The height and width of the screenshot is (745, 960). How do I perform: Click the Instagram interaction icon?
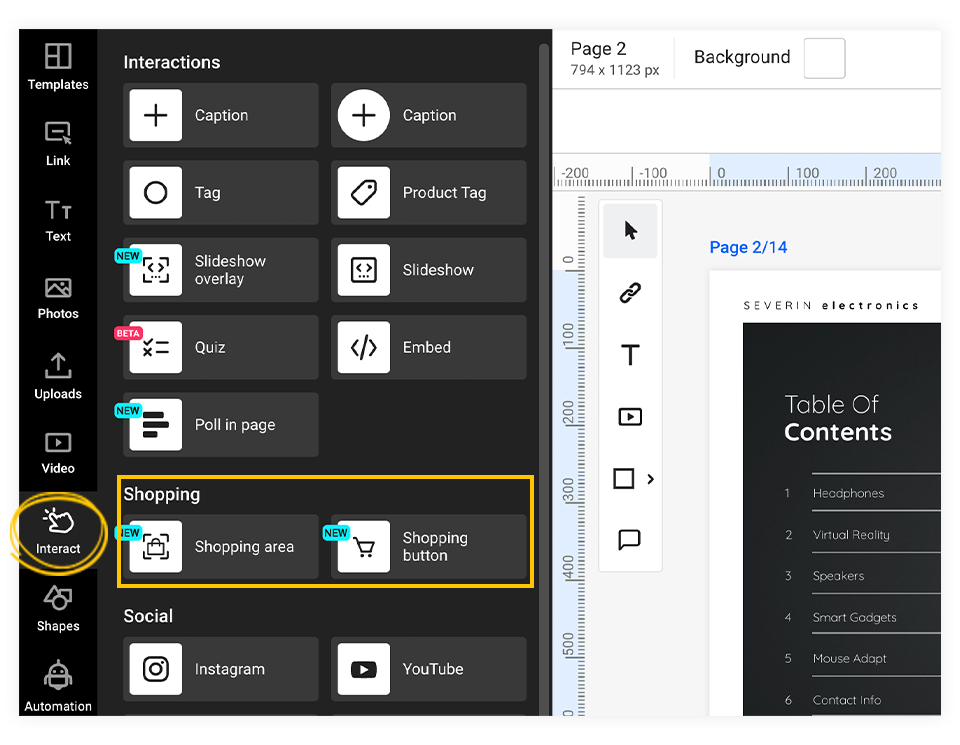point(155,669)
